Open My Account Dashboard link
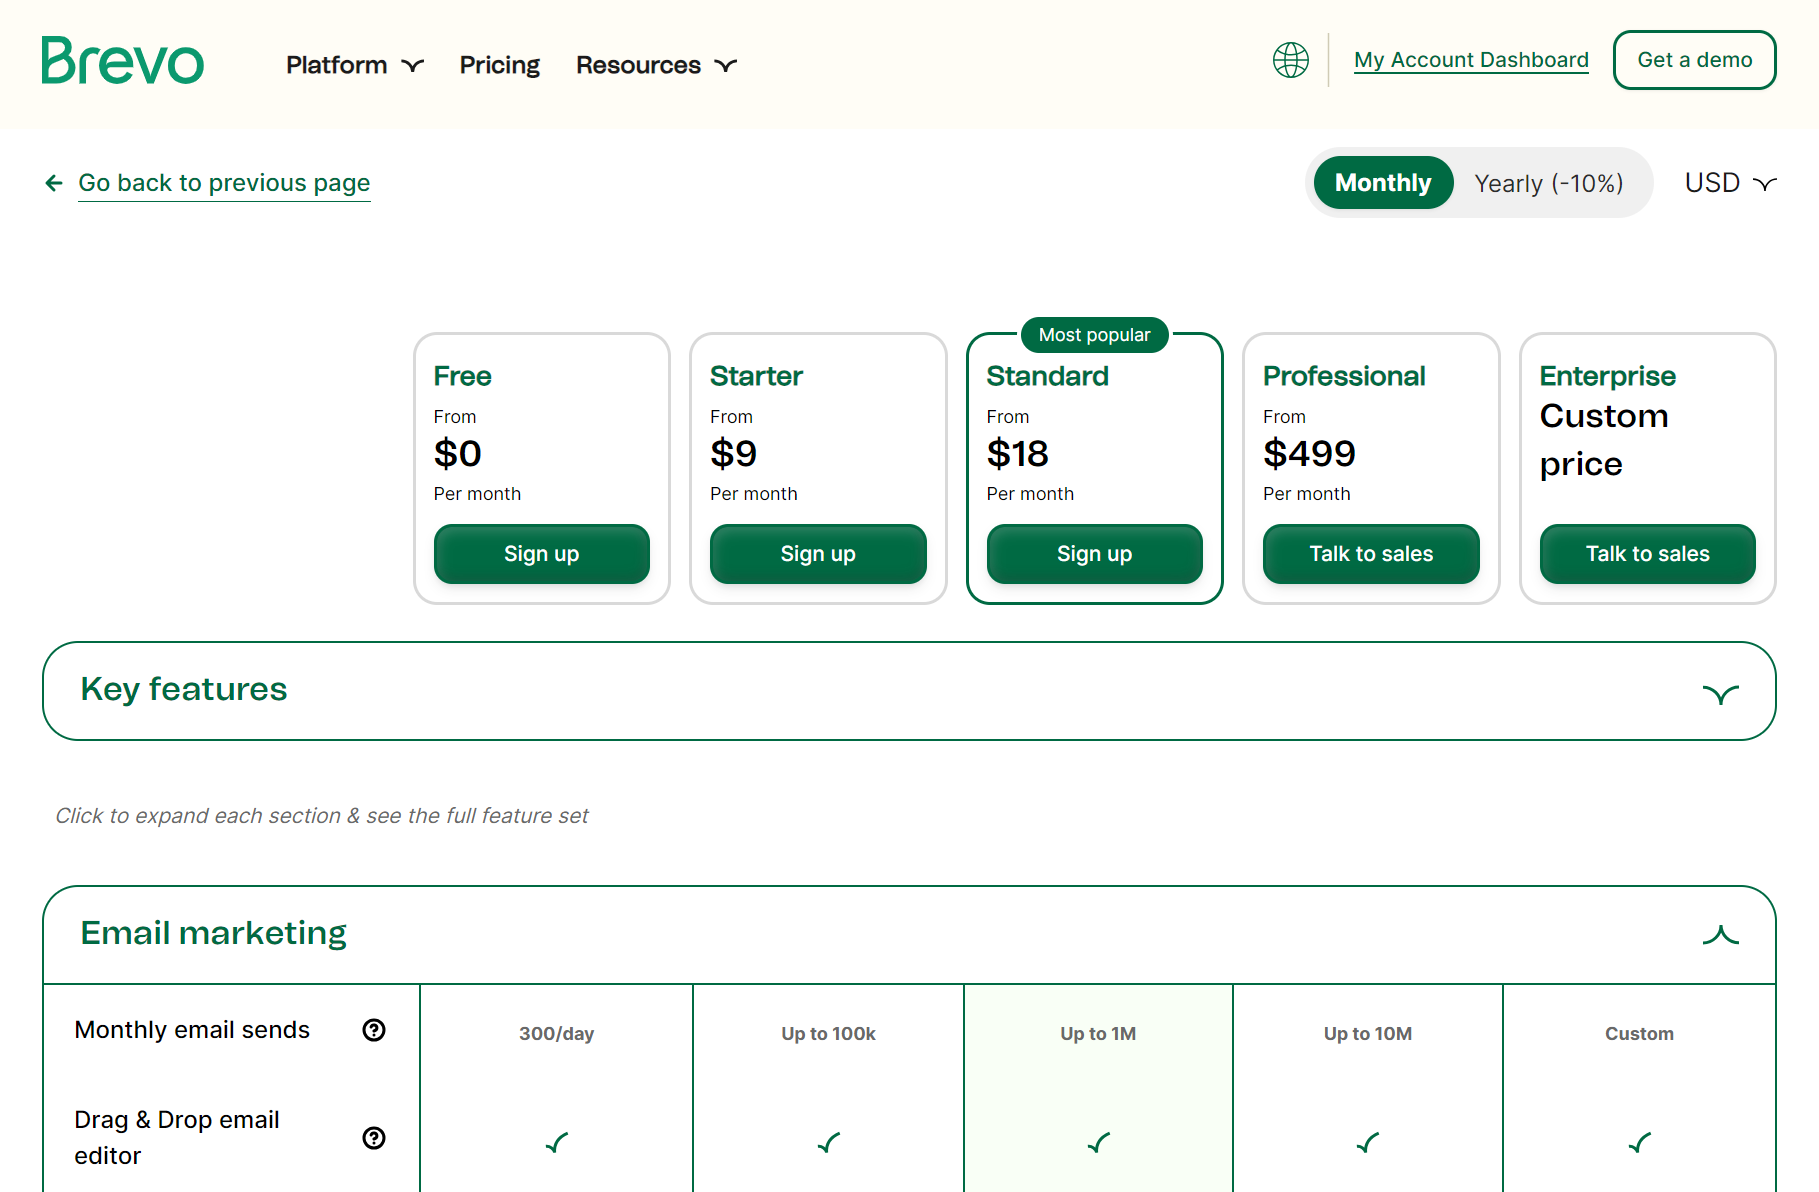 (x=1470, y=59)
